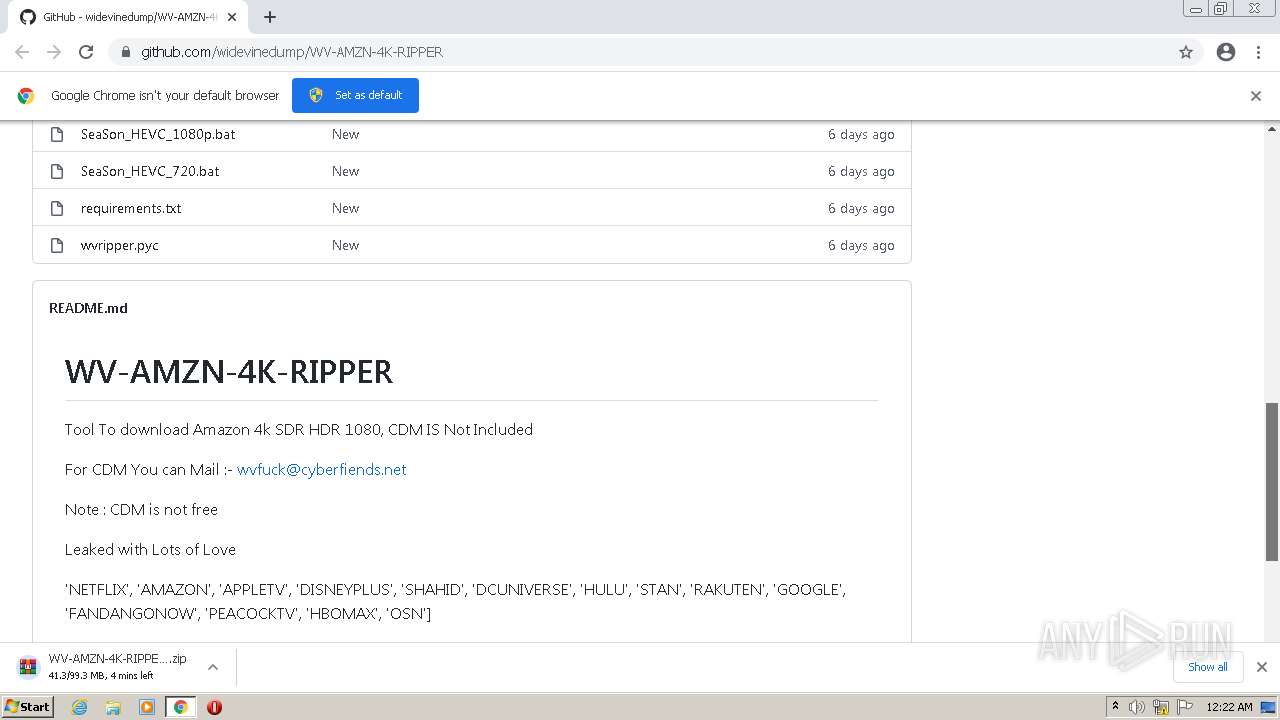Click 'New' commit message for requirements.txt
The height and width of the screenshot is (720, 1280).
point(345,208)
